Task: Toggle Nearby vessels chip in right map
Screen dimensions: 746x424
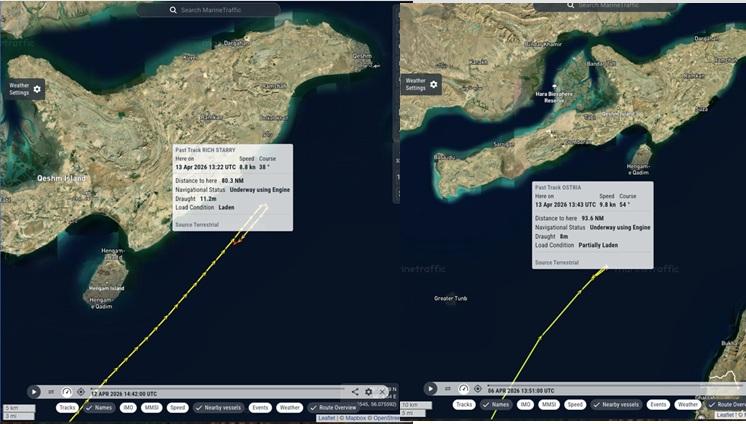Action: [x=616, y=404]
